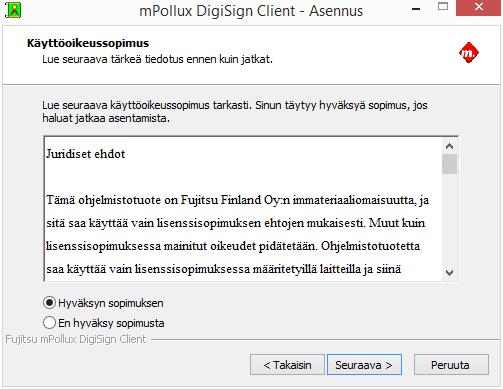Click the 'Käyttöoikeussopimus' page heading
503x389 pixels.
88,43
